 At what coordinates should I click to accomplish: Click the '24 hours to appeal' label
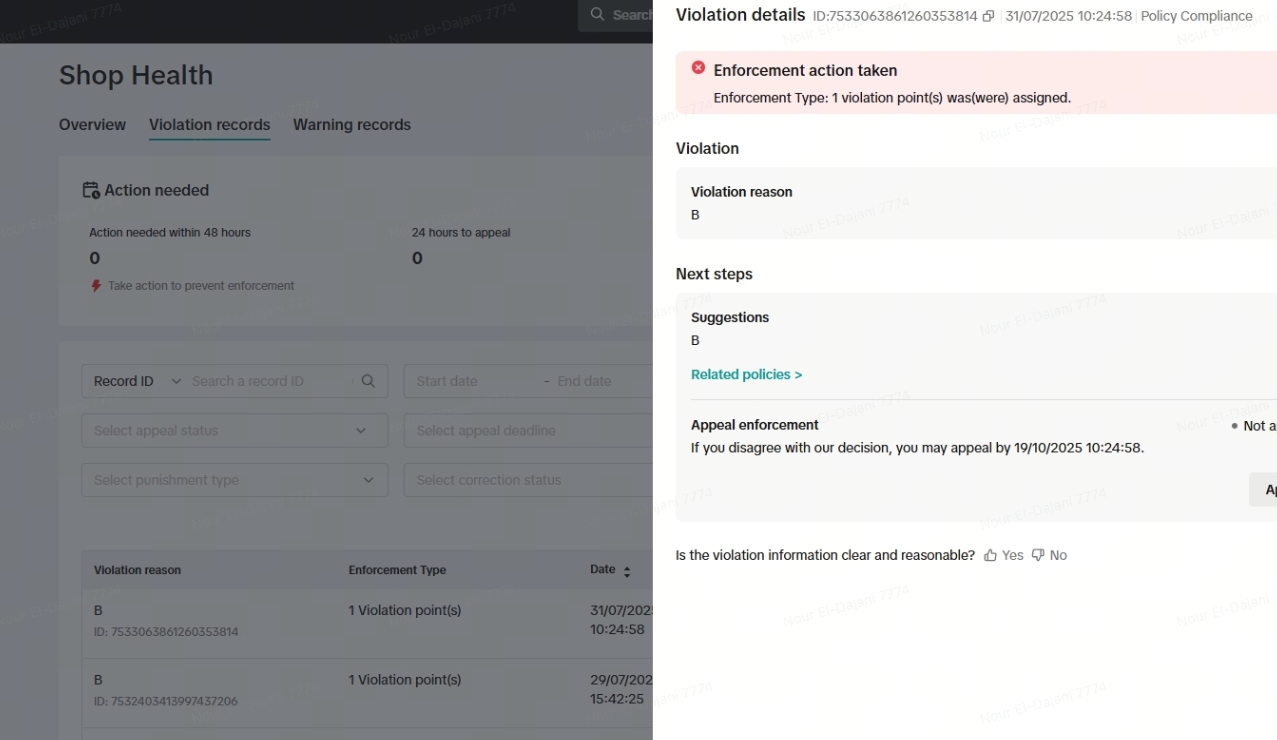coord(461,233)
